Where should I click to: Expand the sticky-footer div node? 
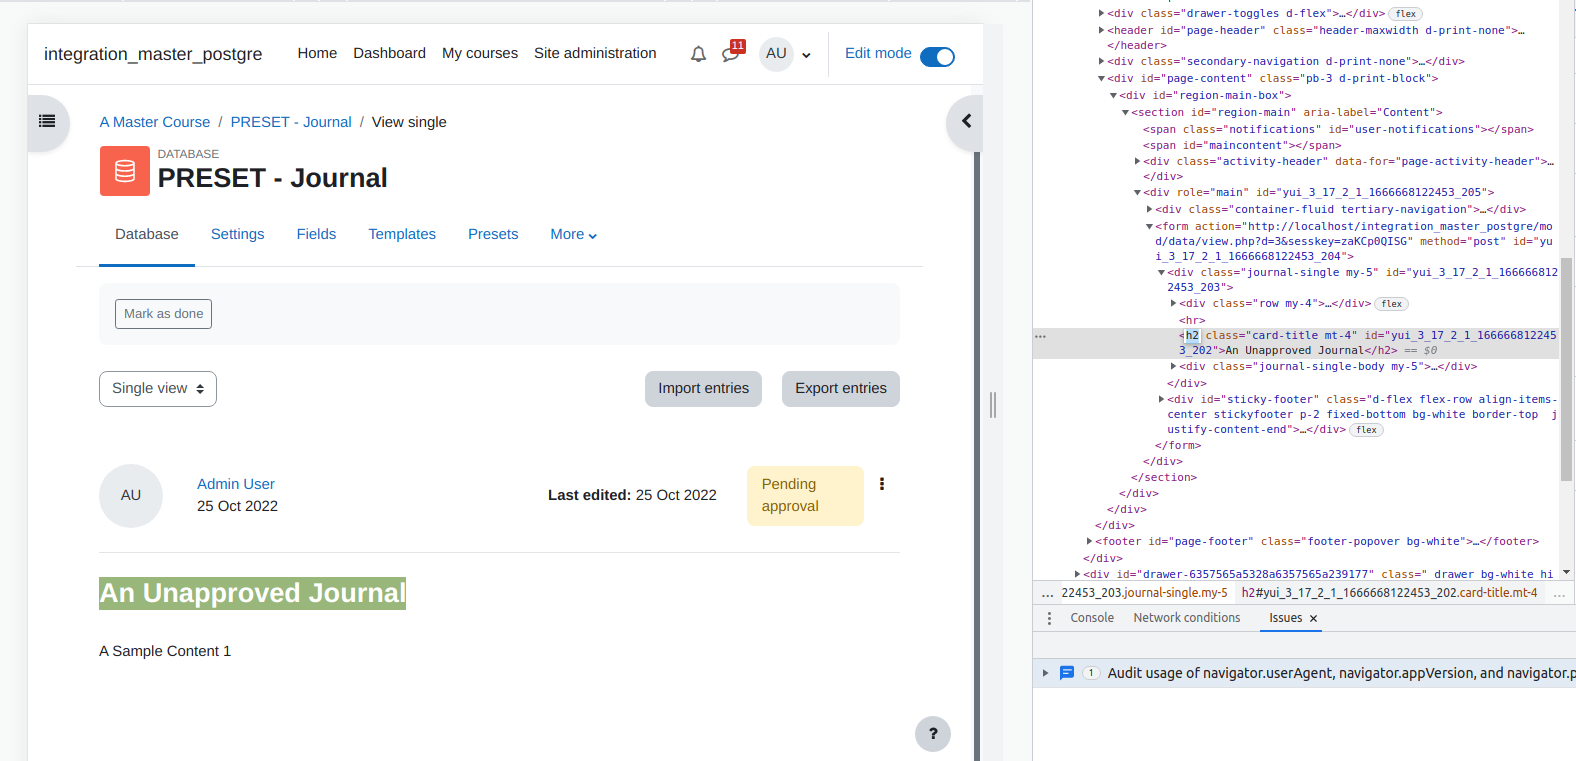[x=1161, y=399]
